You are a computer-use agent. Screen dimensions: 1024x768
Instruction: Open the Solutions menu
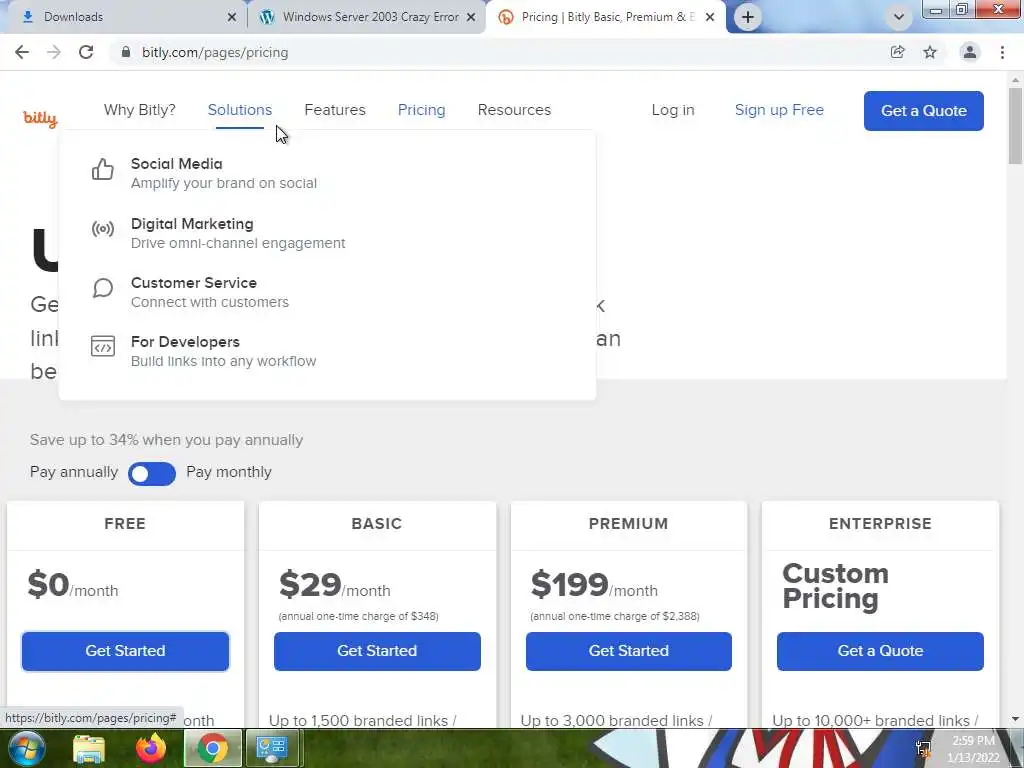point(240,110)
